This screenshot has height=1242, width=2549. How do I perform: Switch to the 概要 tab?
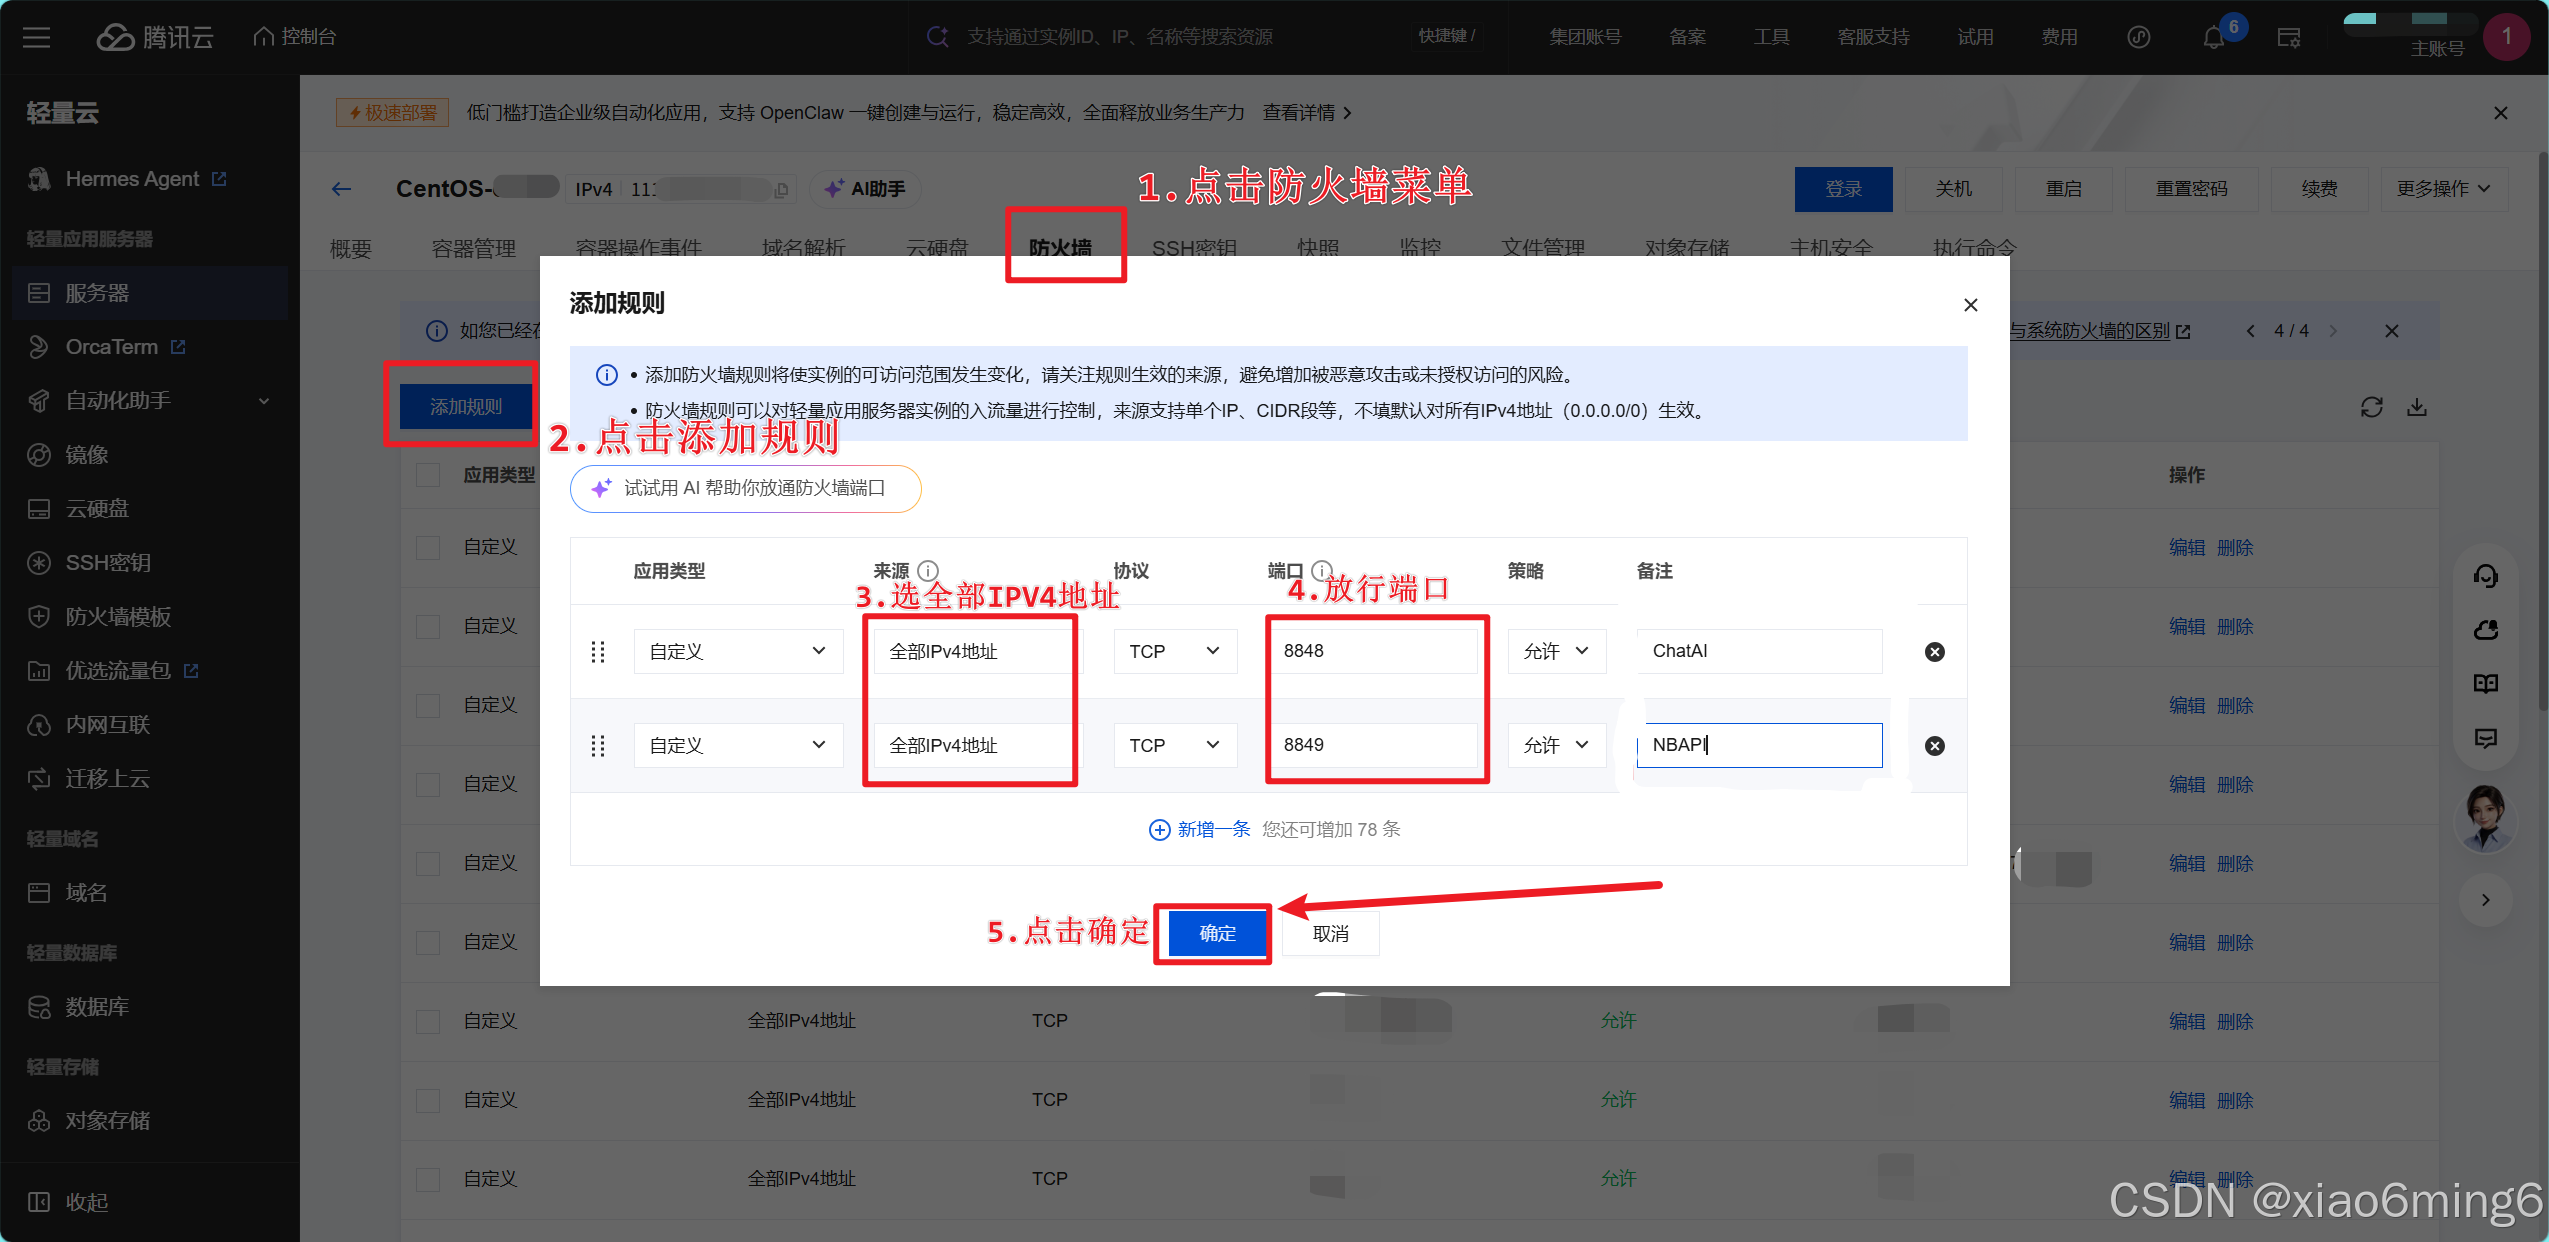point(351,248)
